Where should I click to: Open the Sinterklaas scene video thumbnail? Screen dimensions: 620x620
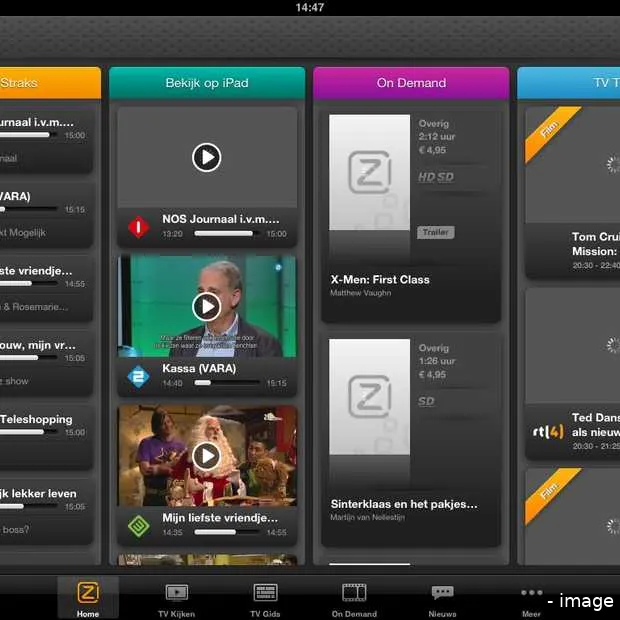click(x=207, y=456)
